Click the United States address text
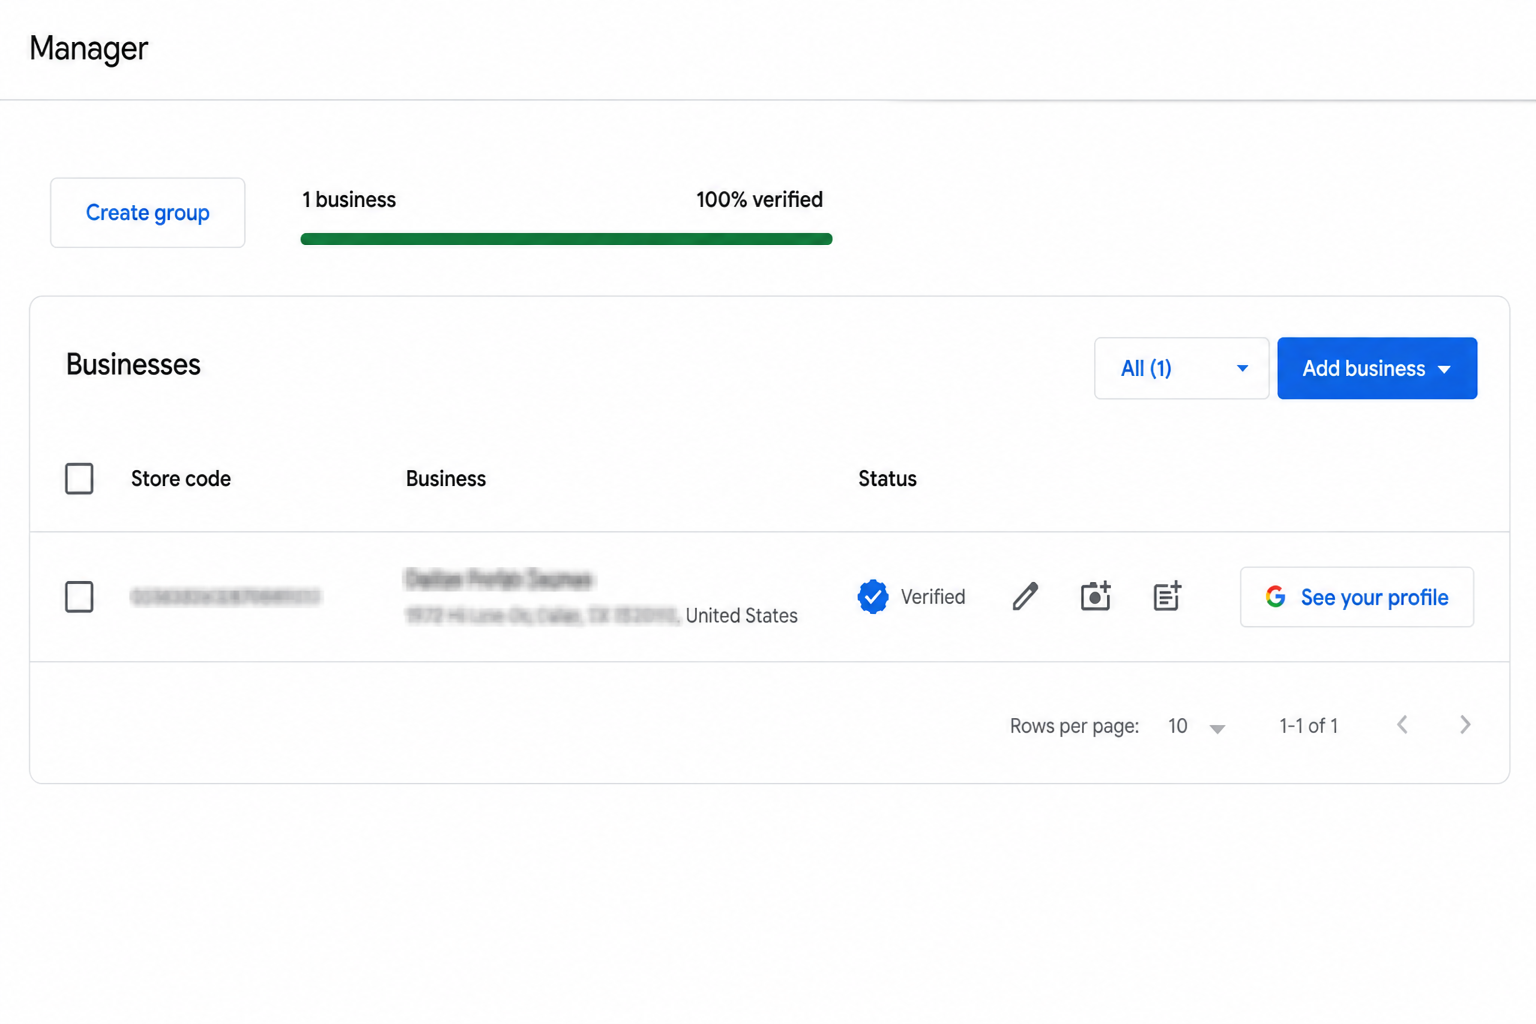 click(742, 616)
